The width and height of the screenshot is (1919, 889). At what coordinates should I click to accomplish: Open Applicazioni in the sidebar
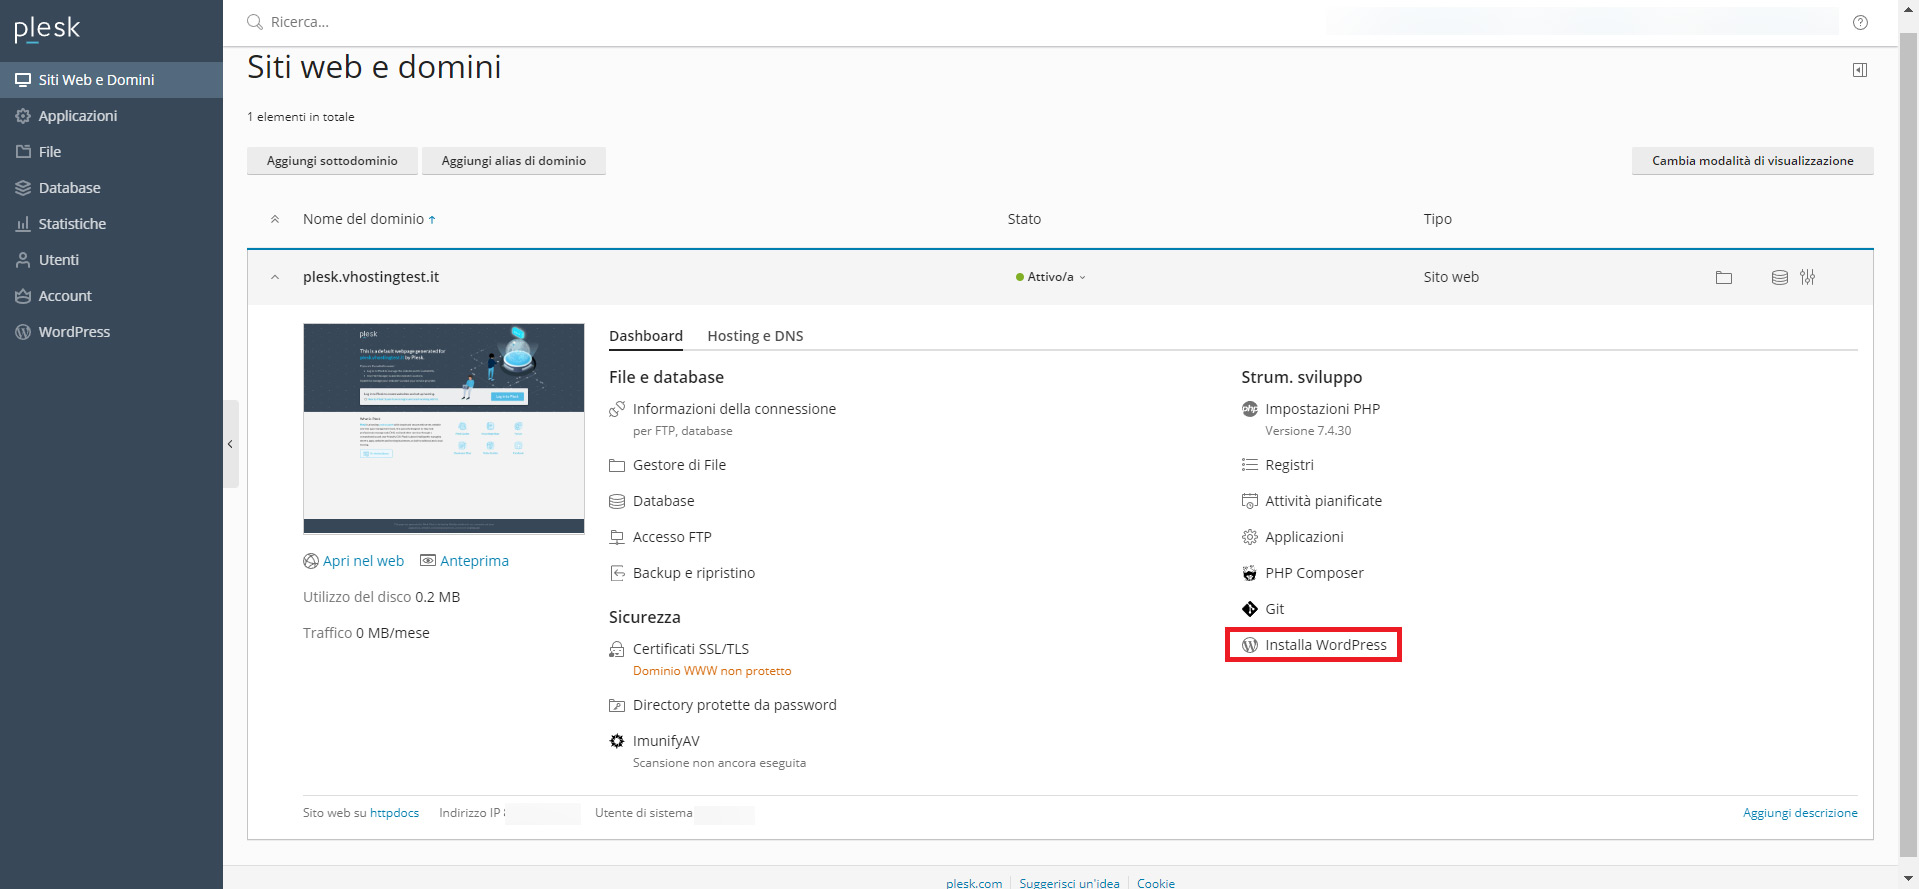click(x=111, y=116)
